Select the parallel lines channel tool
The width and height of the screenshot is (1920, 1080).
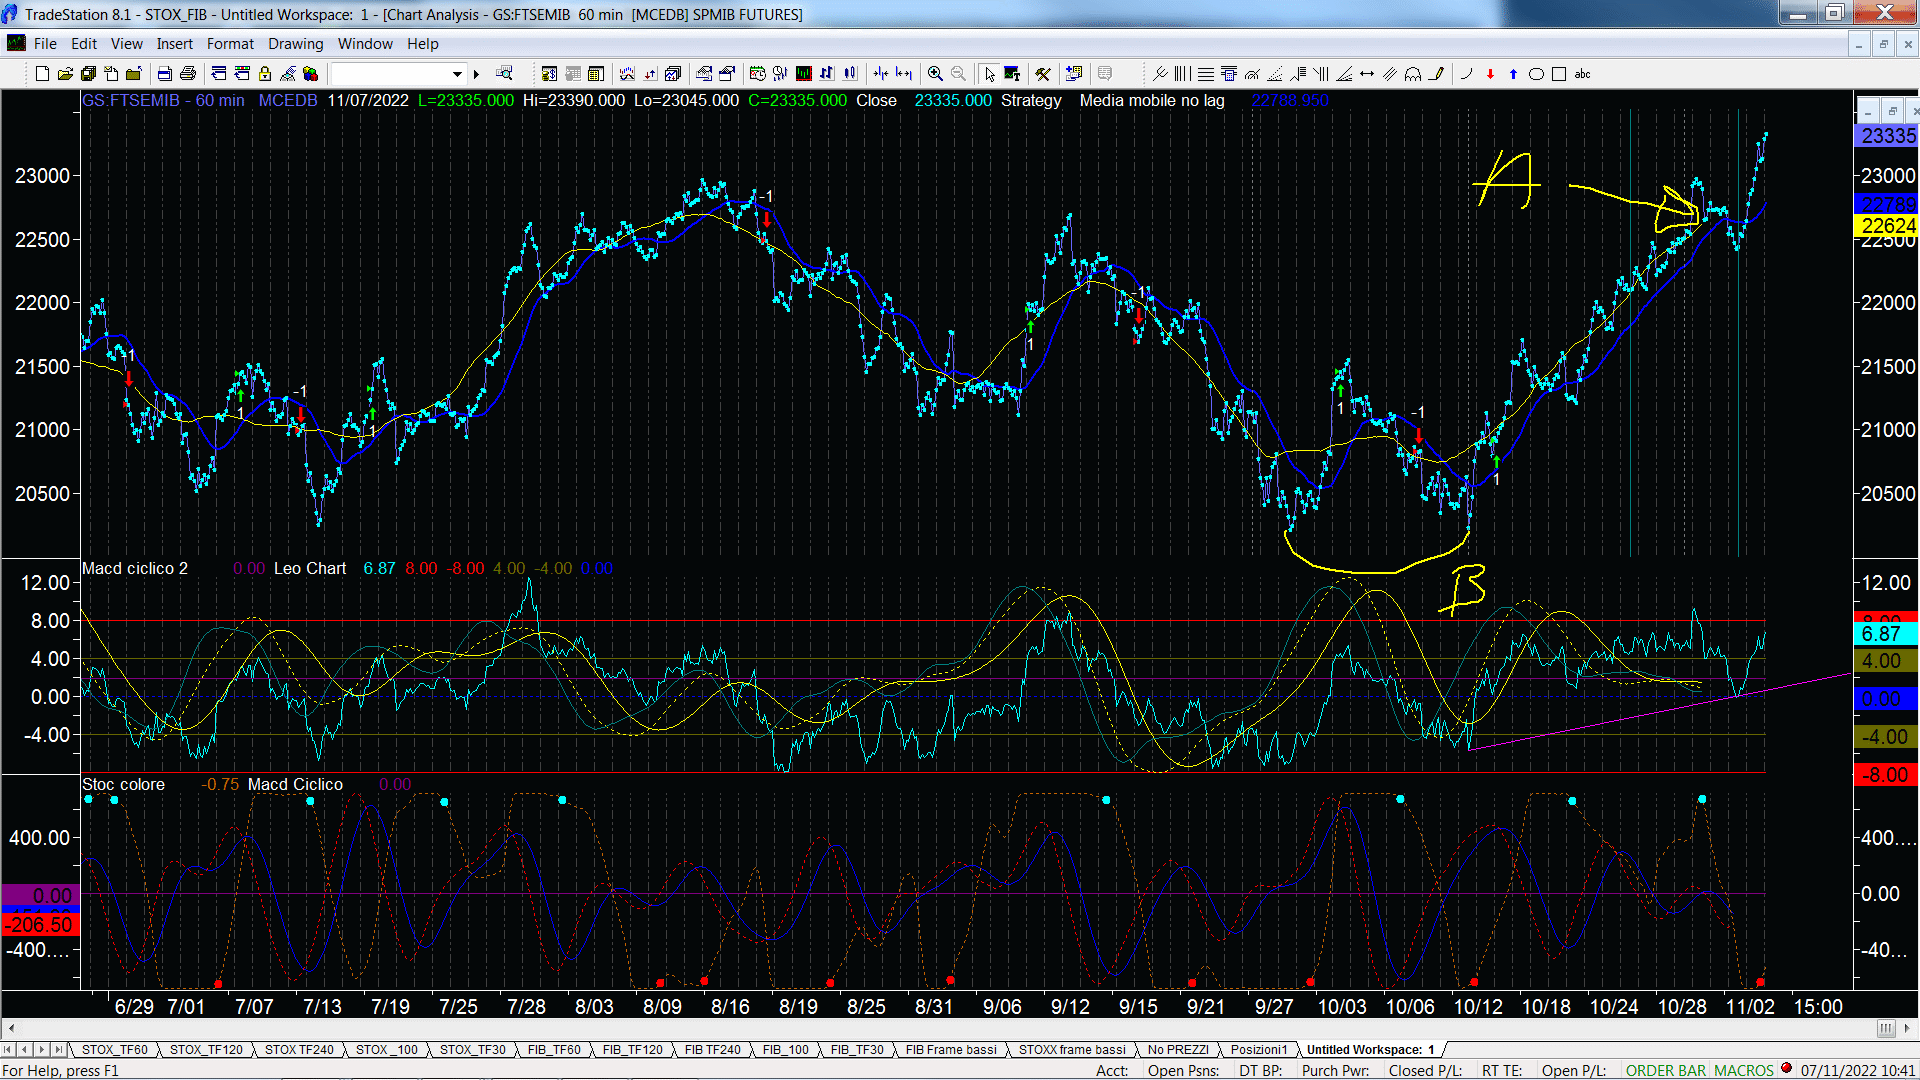click(x=1390, y=74)
